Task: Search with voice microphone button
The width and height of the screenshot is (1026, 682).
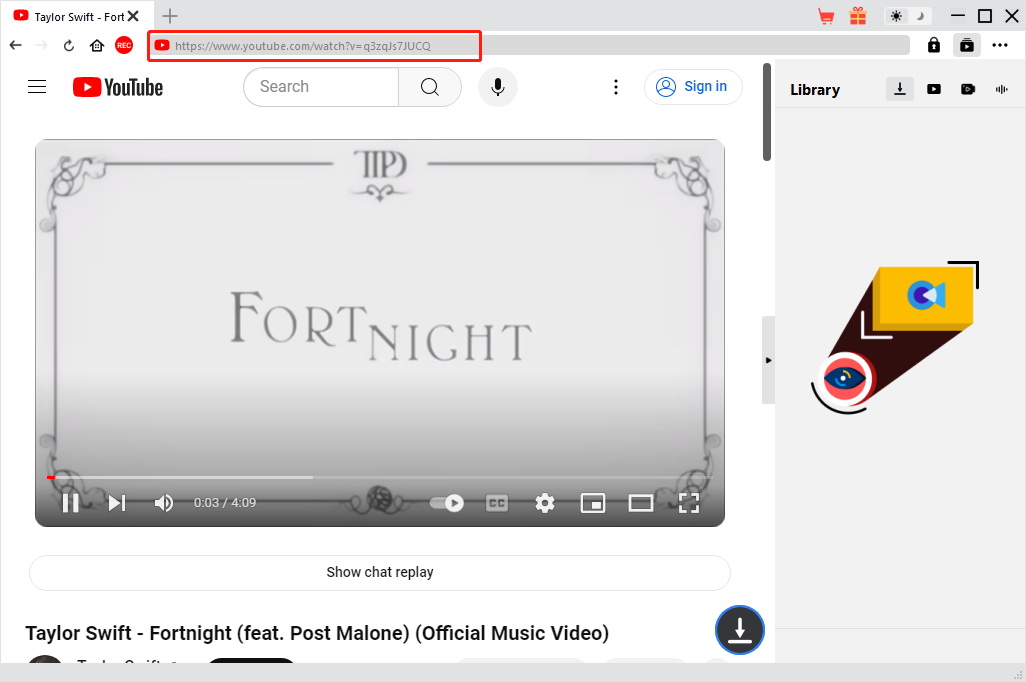Action: click(498, 86)
